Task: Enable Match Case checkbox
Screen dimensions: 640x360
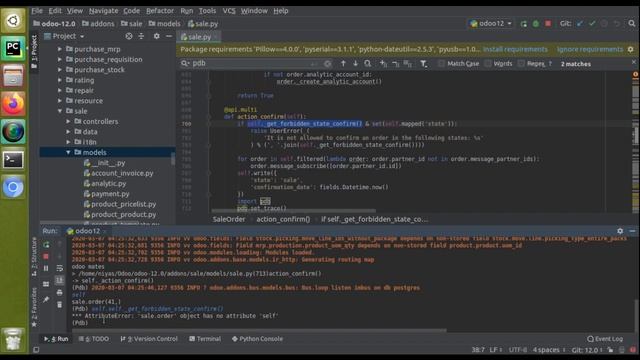Action: 441,64
